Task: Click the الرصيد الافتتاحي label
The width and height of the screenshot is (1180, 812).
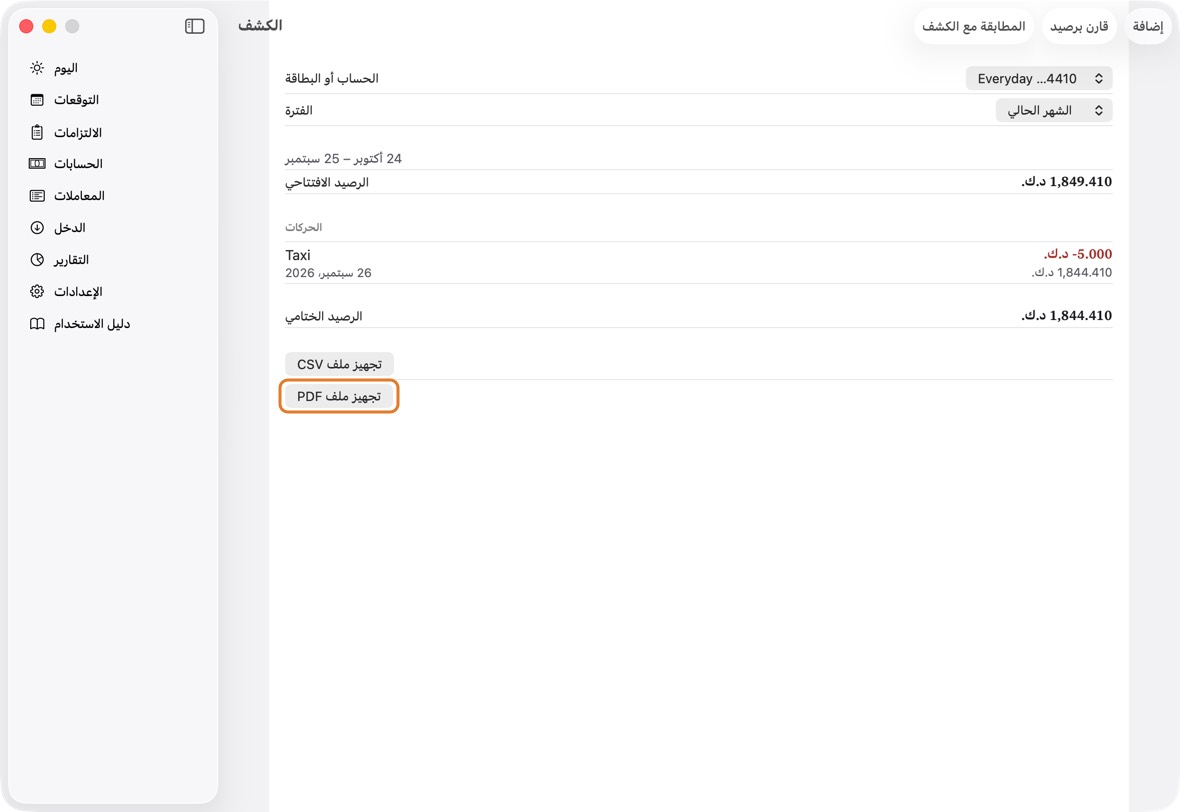Action: click(327, 182)
